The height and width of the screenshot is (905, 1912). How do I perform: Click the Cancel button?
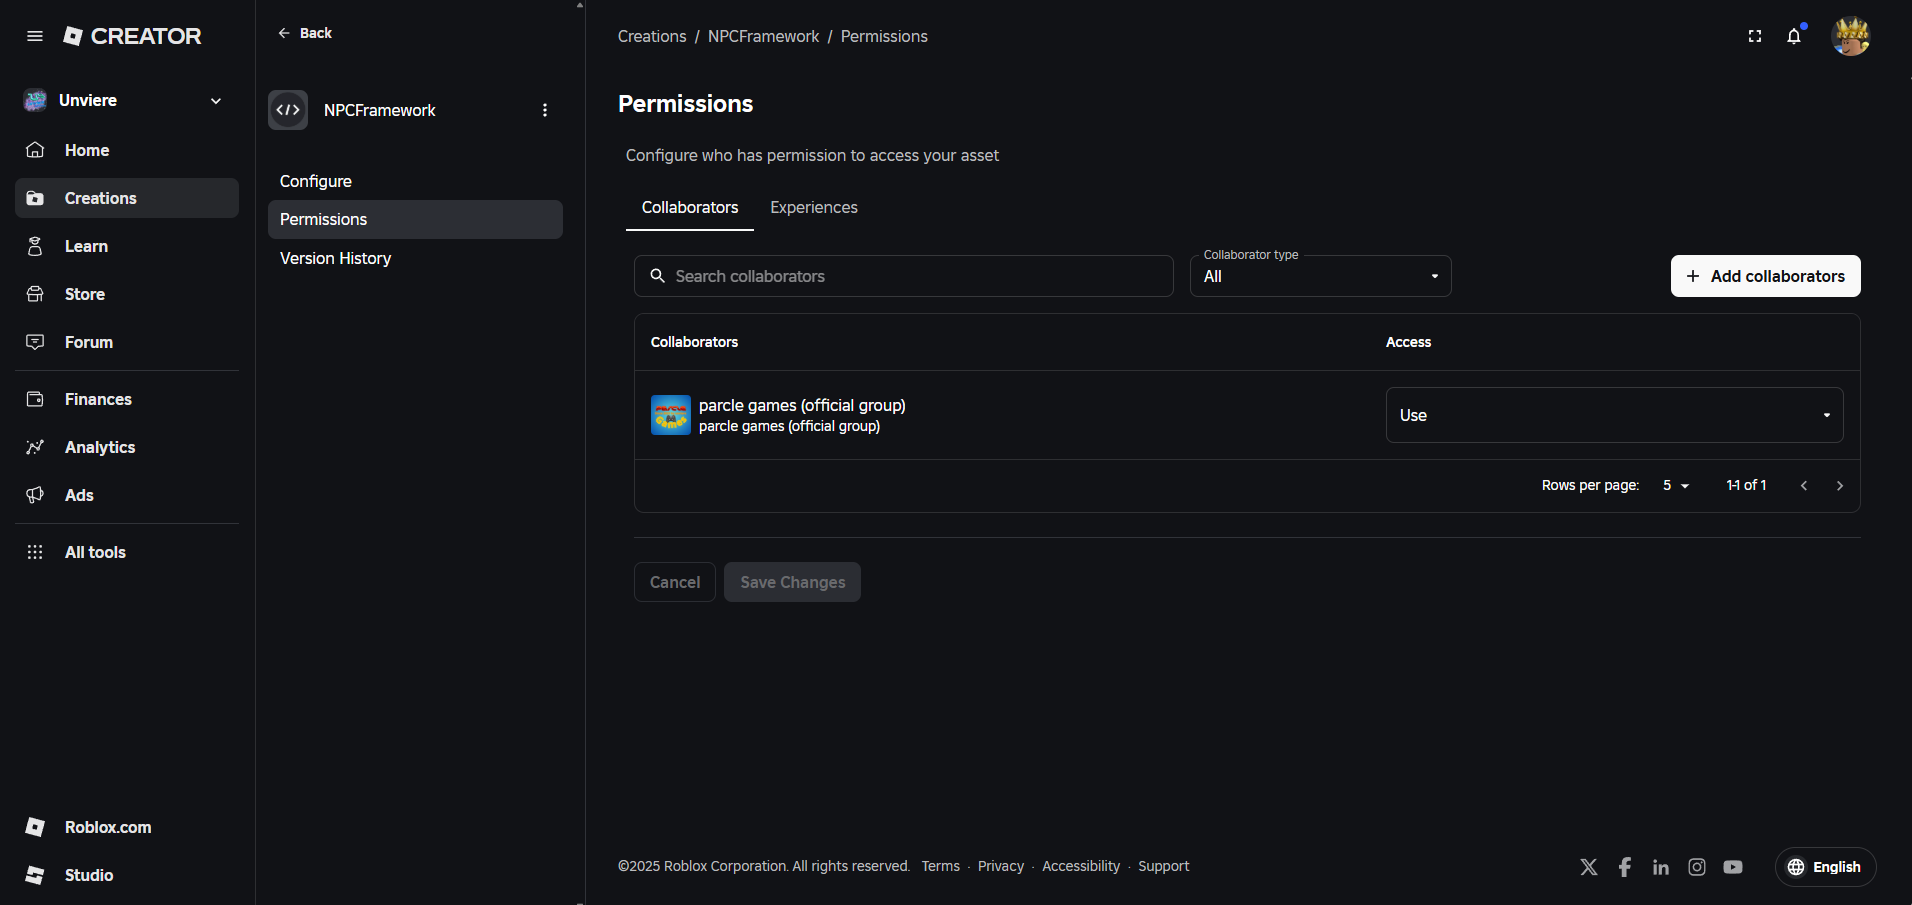pos(675,582)
